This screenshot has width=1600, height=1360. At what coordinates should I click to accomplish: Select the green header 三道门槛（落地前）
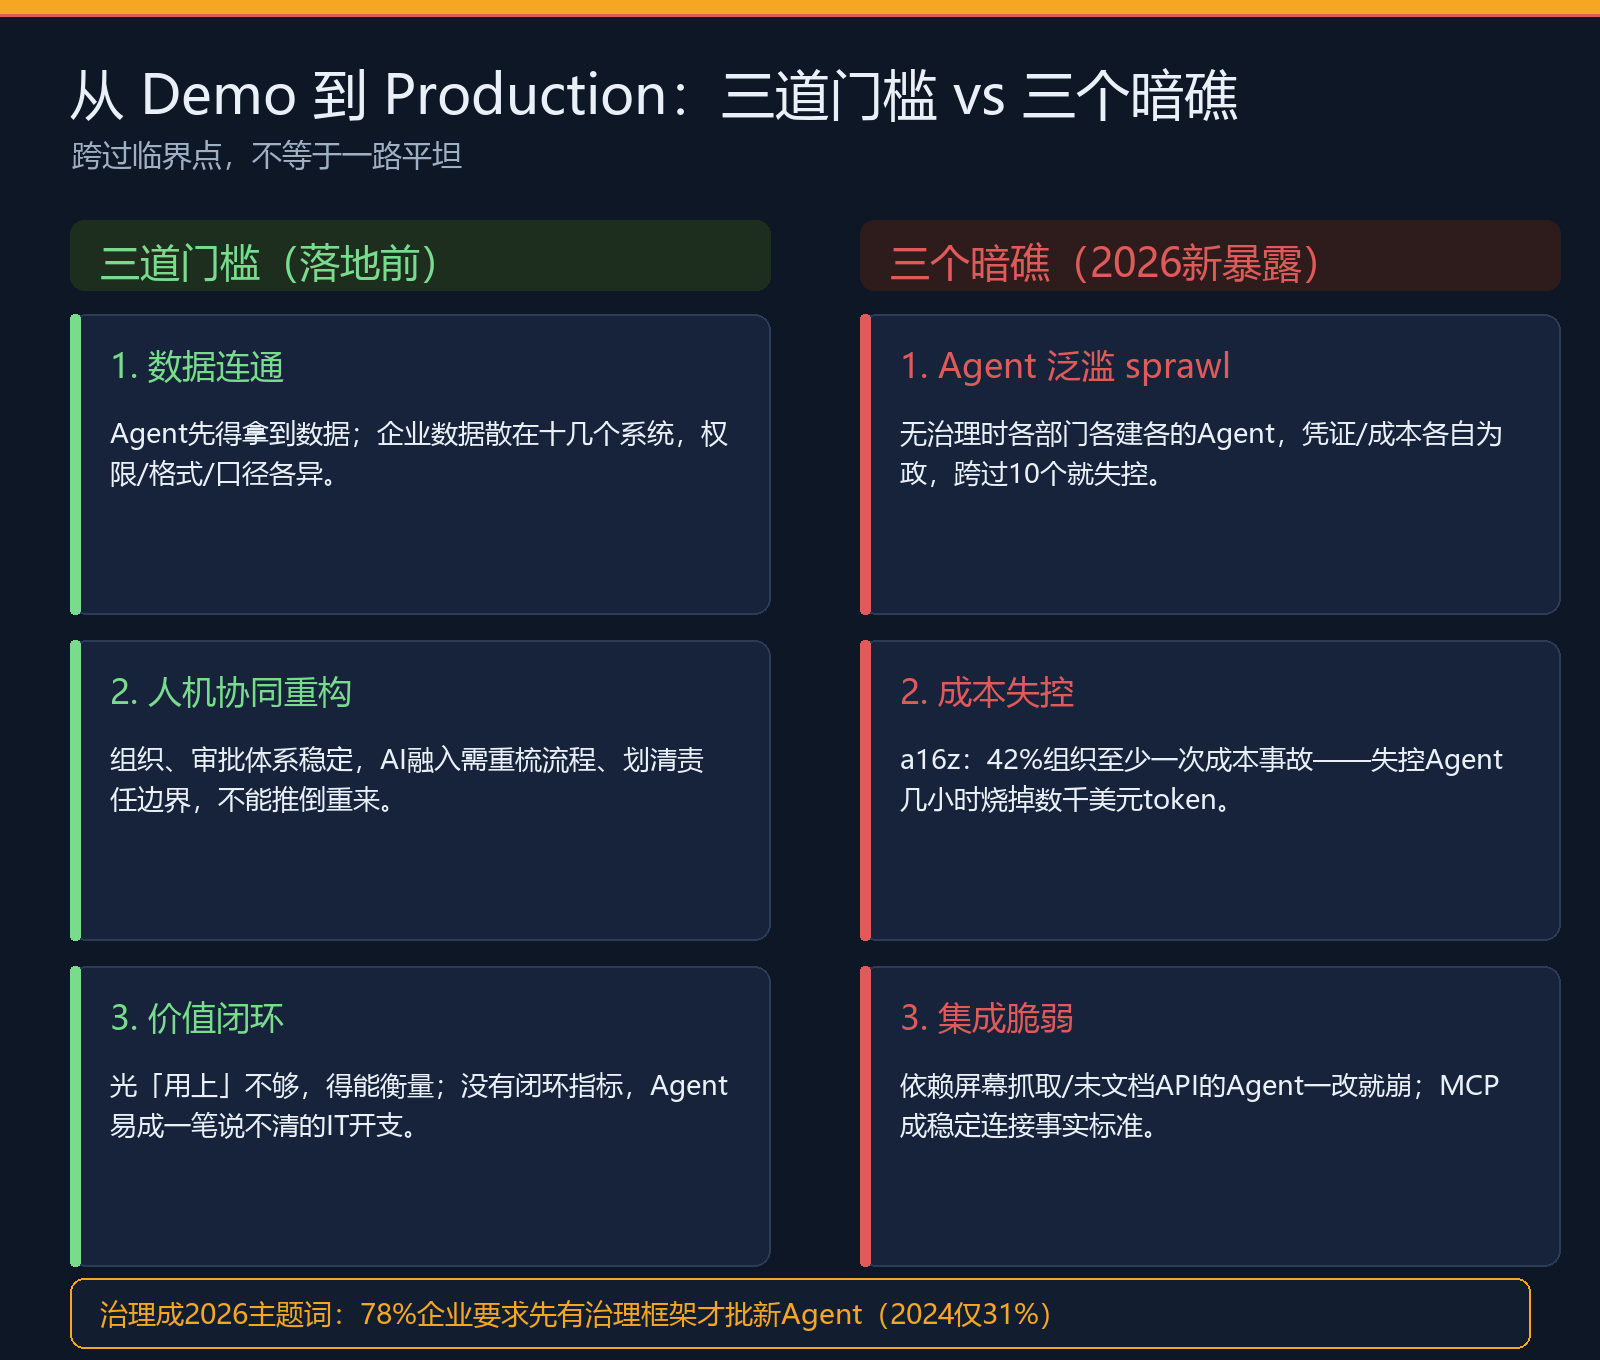point(420,256)
